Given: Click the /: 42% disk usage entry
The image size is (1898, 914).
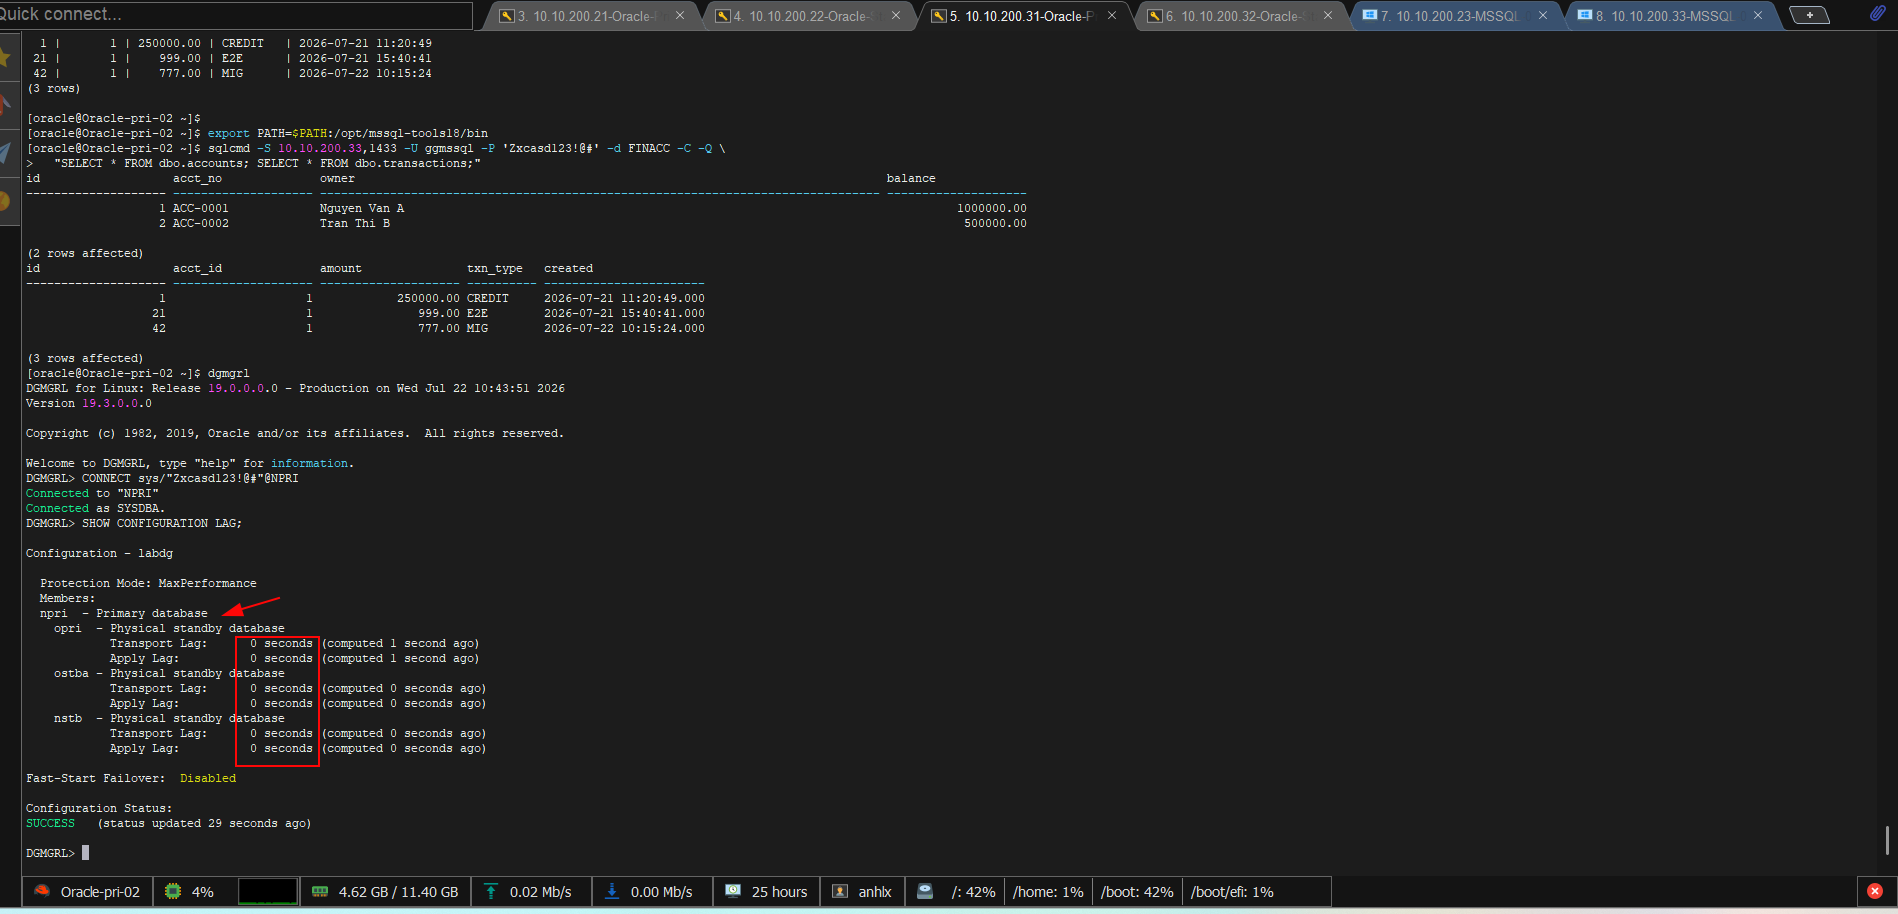Looking at the screenshot, I should tap(973, 892).
